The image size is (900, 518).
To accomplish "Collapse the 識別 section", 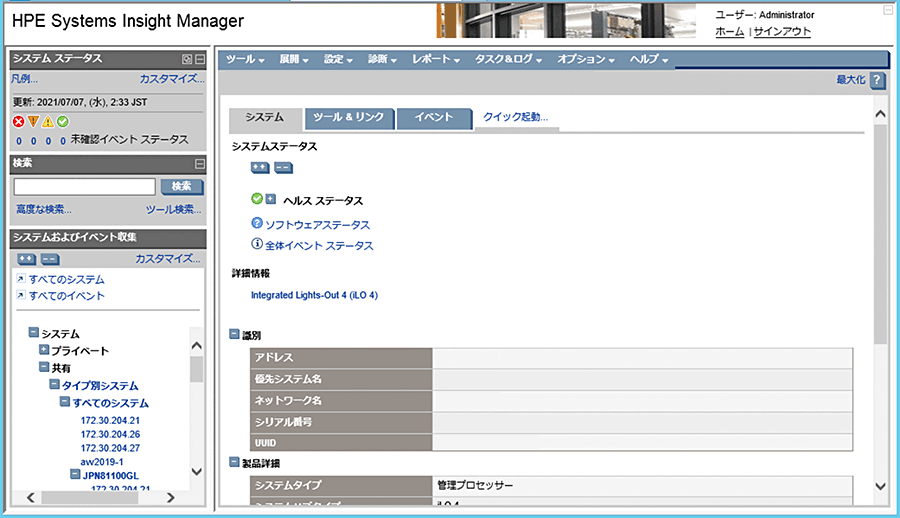I will [234, 334].
